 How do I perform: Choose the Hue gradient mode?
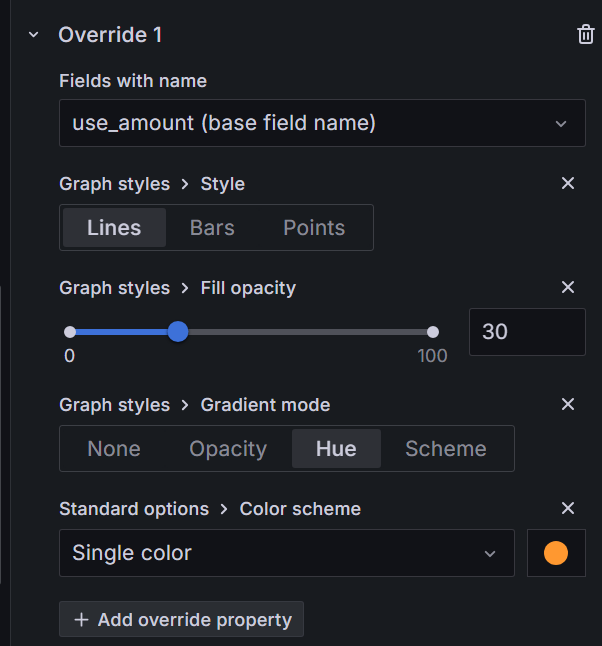(336, 449)
